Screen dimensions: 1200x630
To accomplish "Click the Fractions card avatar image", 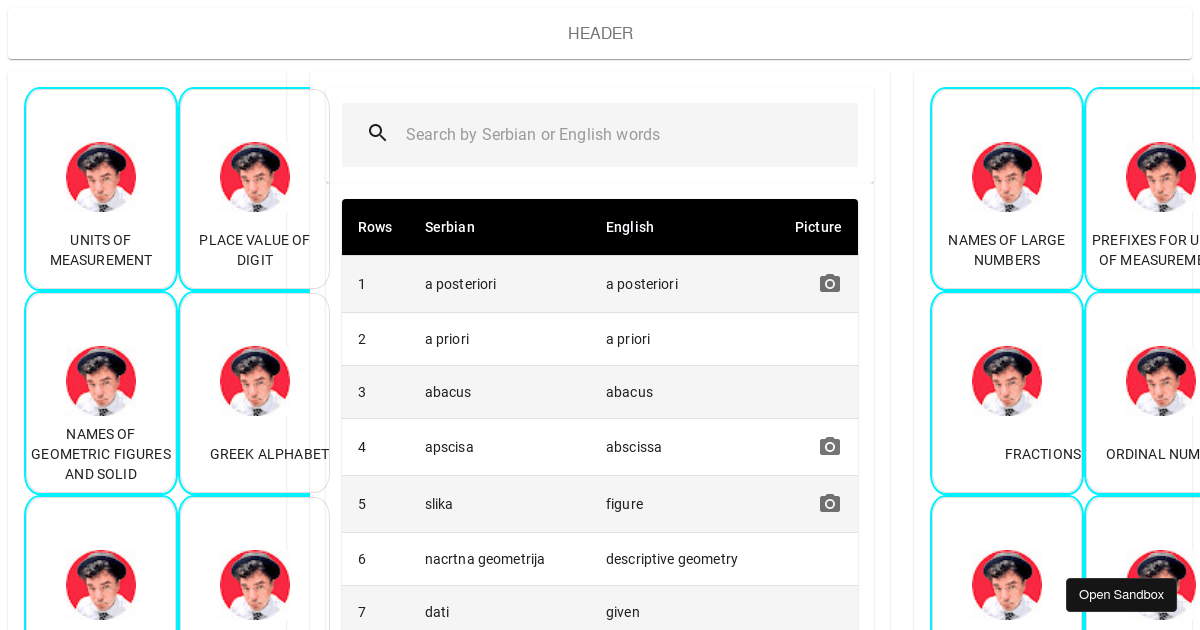I will pyautogui.click(x=1006, y=381).
